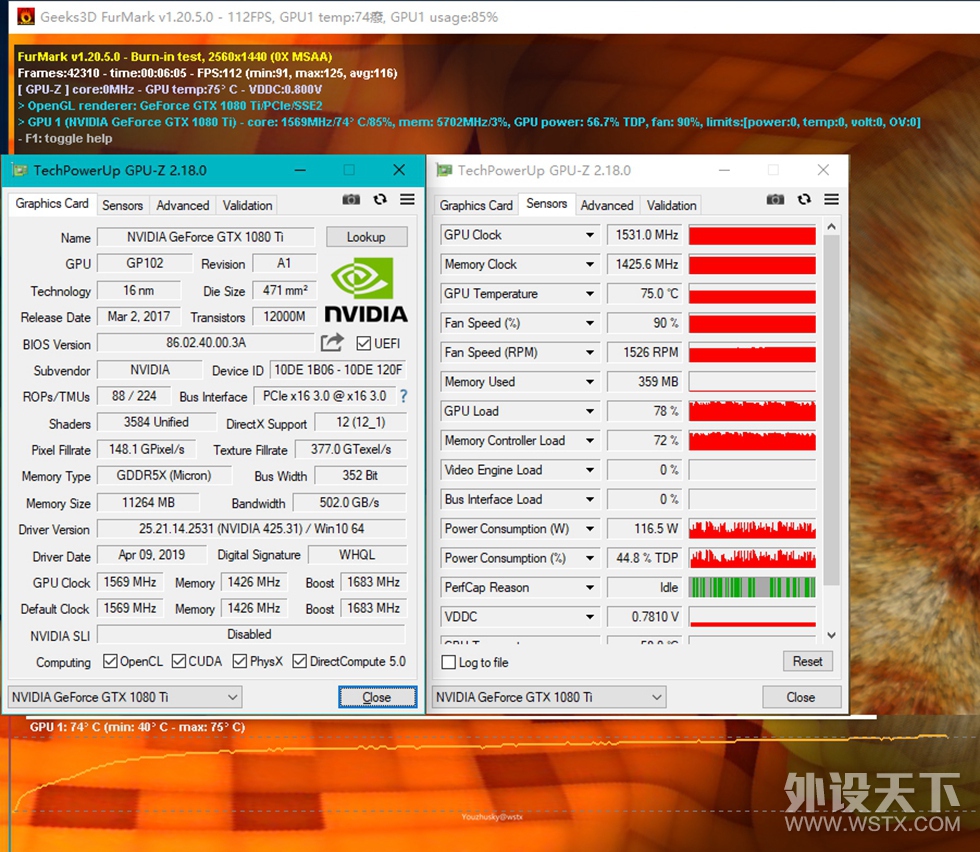Click the GPU Load red graph bar
980x852 pixels.
[x=752, y=411]
